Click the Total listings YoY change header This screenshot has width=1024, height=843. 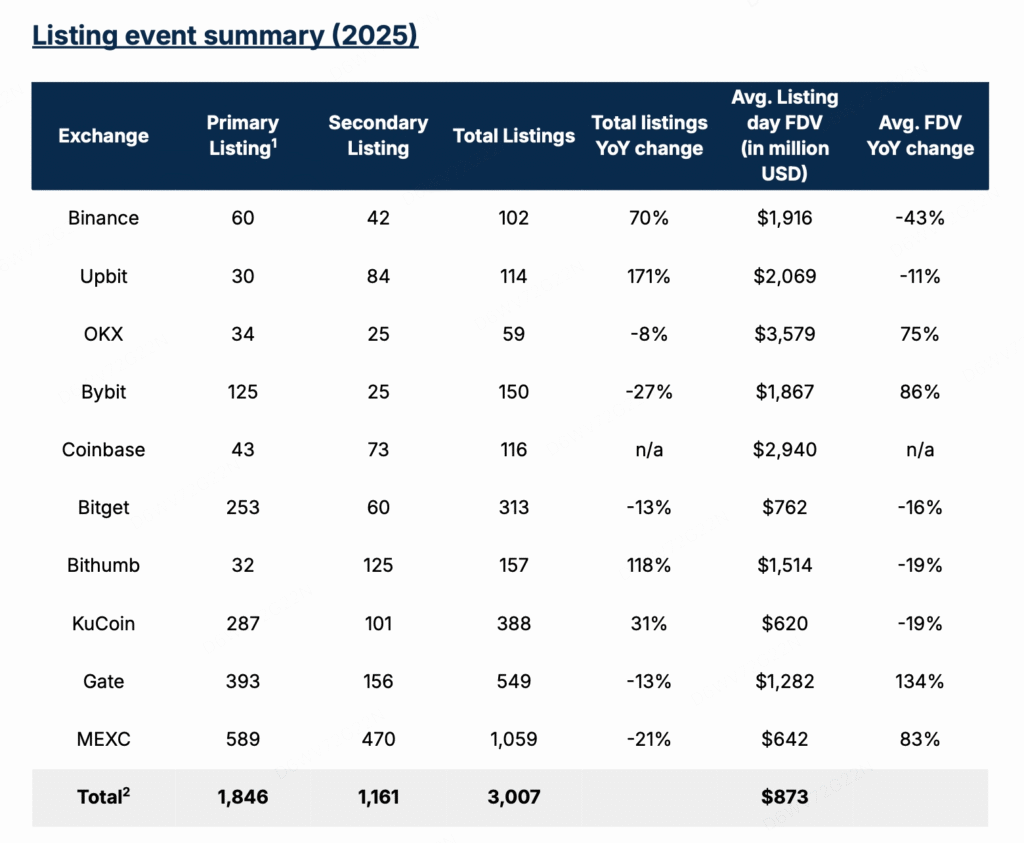point(649,136)
